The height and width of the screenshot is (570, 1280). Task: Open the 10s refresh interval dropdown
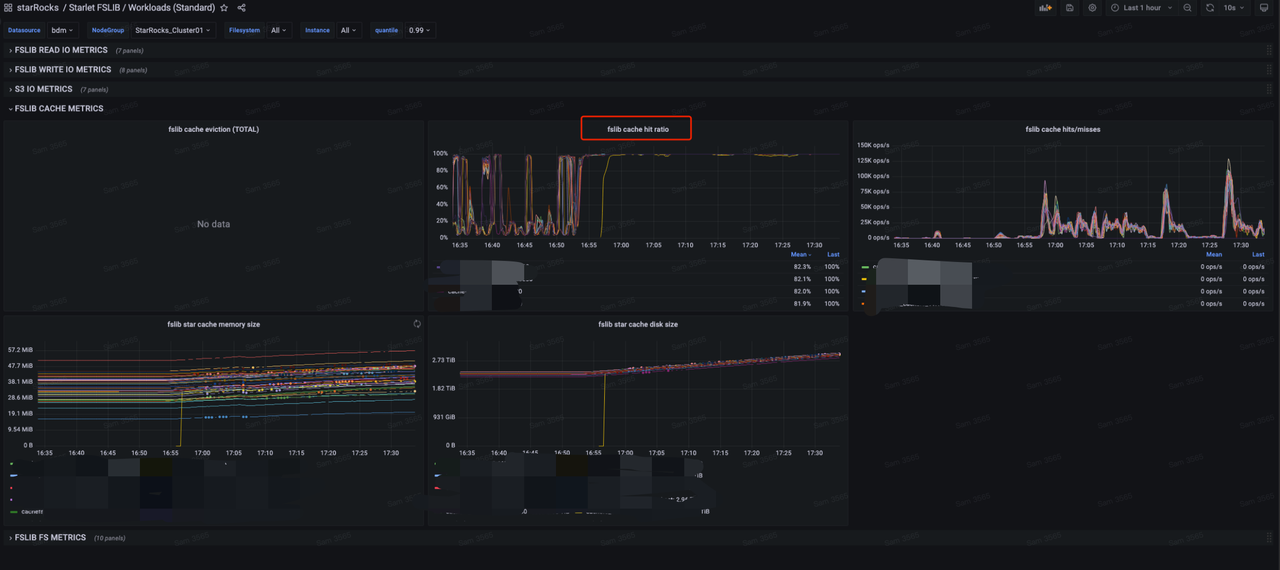1237,7
